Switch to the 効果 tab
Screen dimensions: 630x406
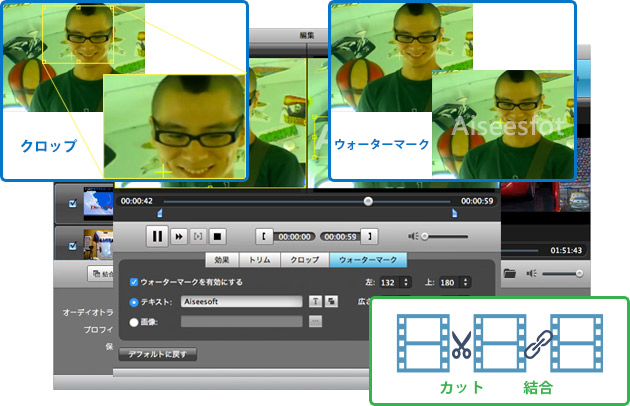point(220,260)
